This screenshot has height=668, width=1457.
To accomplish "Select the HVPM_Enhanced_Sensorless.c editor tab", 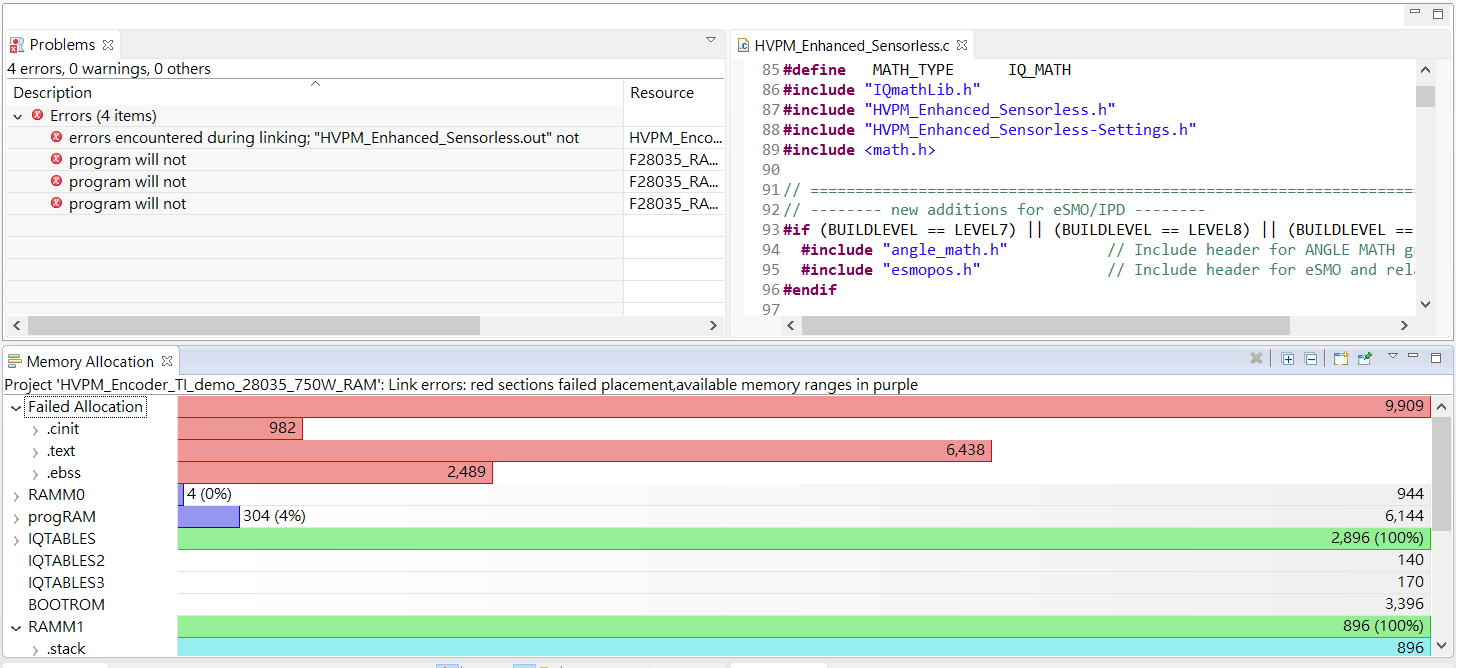I will [x=850, y=45].
